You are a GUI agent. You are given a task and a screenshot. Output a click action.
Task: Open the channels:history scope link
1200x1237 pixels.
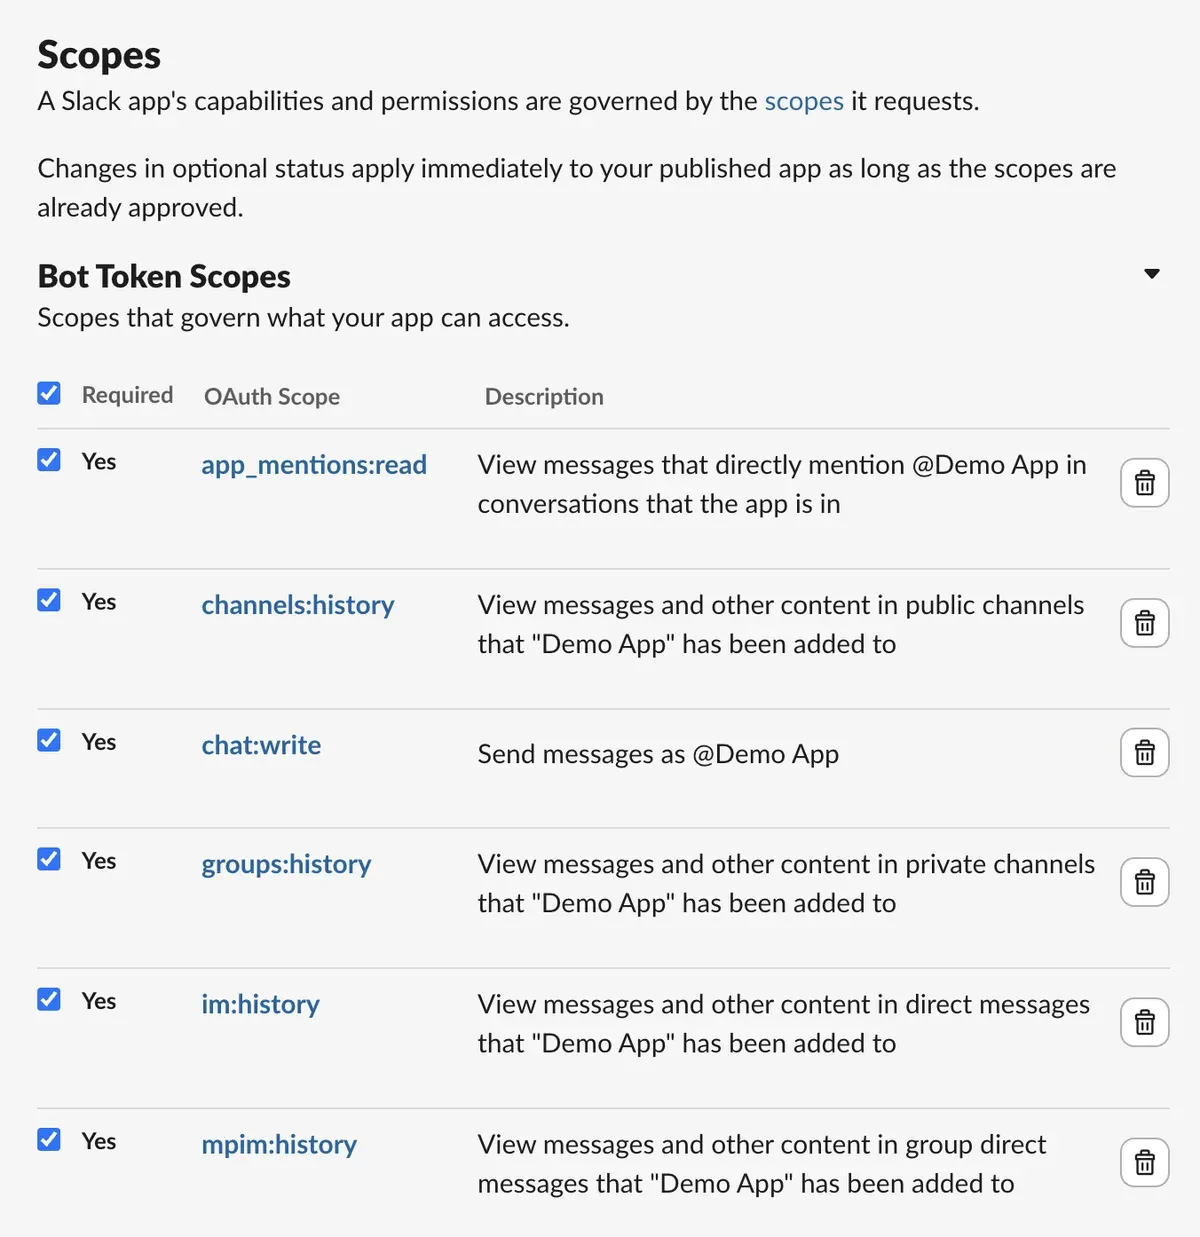[298, 605]
